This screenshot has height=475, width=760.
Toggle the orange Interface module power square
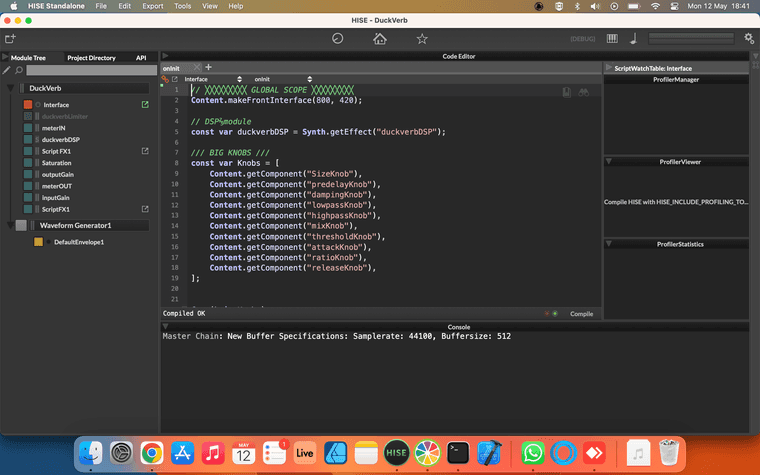[x=28, y=104]
